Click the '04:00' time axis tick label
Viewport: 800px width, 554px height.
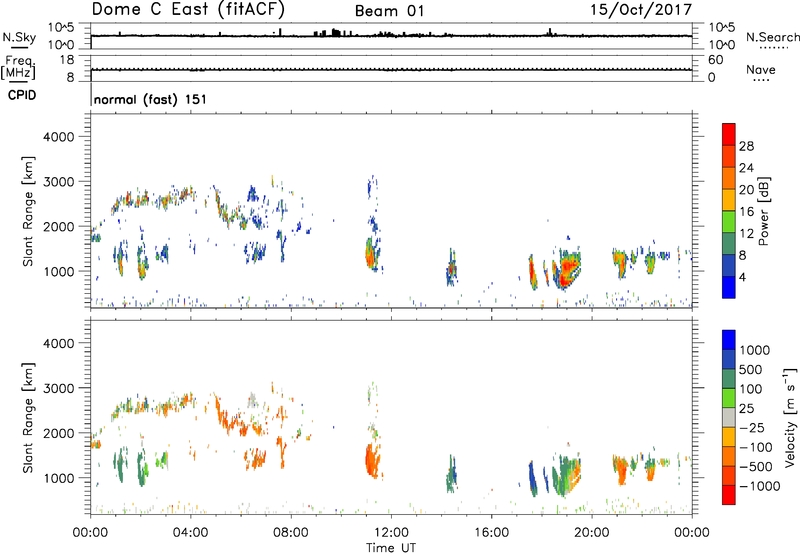[190, 533]
